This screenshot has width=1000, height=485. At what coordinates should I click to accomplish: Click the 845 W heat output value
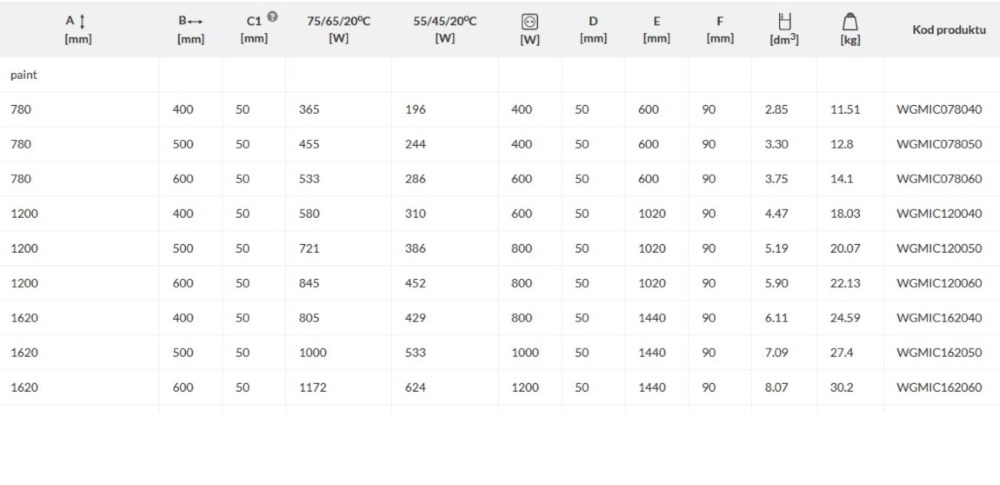pyautogui.click(x=309, y=283)
